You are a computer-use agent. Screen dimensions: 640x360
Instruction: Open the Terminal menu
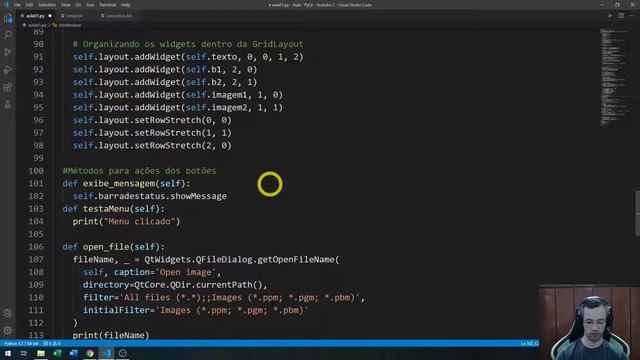(107, 5)
